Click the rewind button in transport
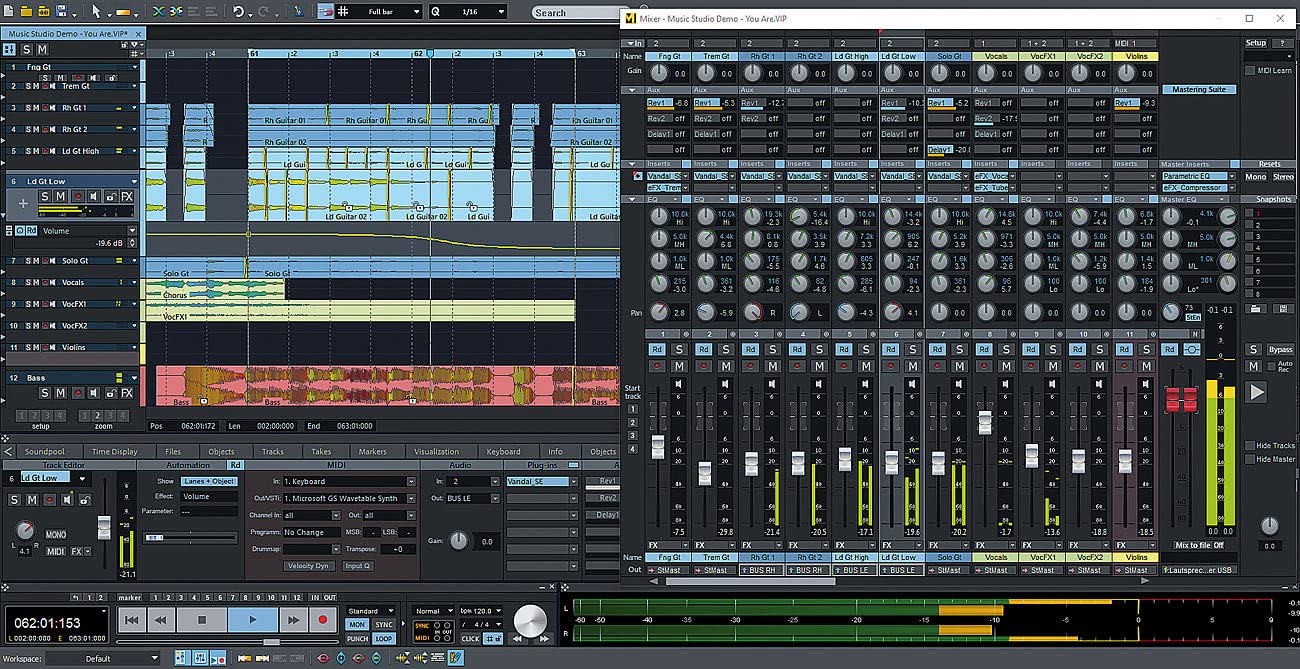1300x669 pixels. 160,620
